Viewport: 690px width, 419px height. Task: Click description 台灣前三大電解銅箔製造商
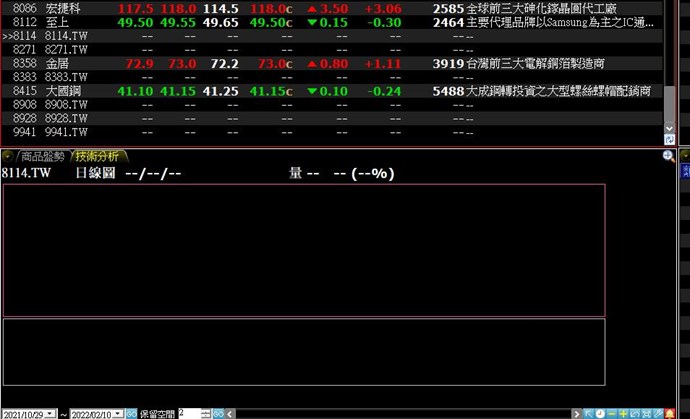point(535,63)
